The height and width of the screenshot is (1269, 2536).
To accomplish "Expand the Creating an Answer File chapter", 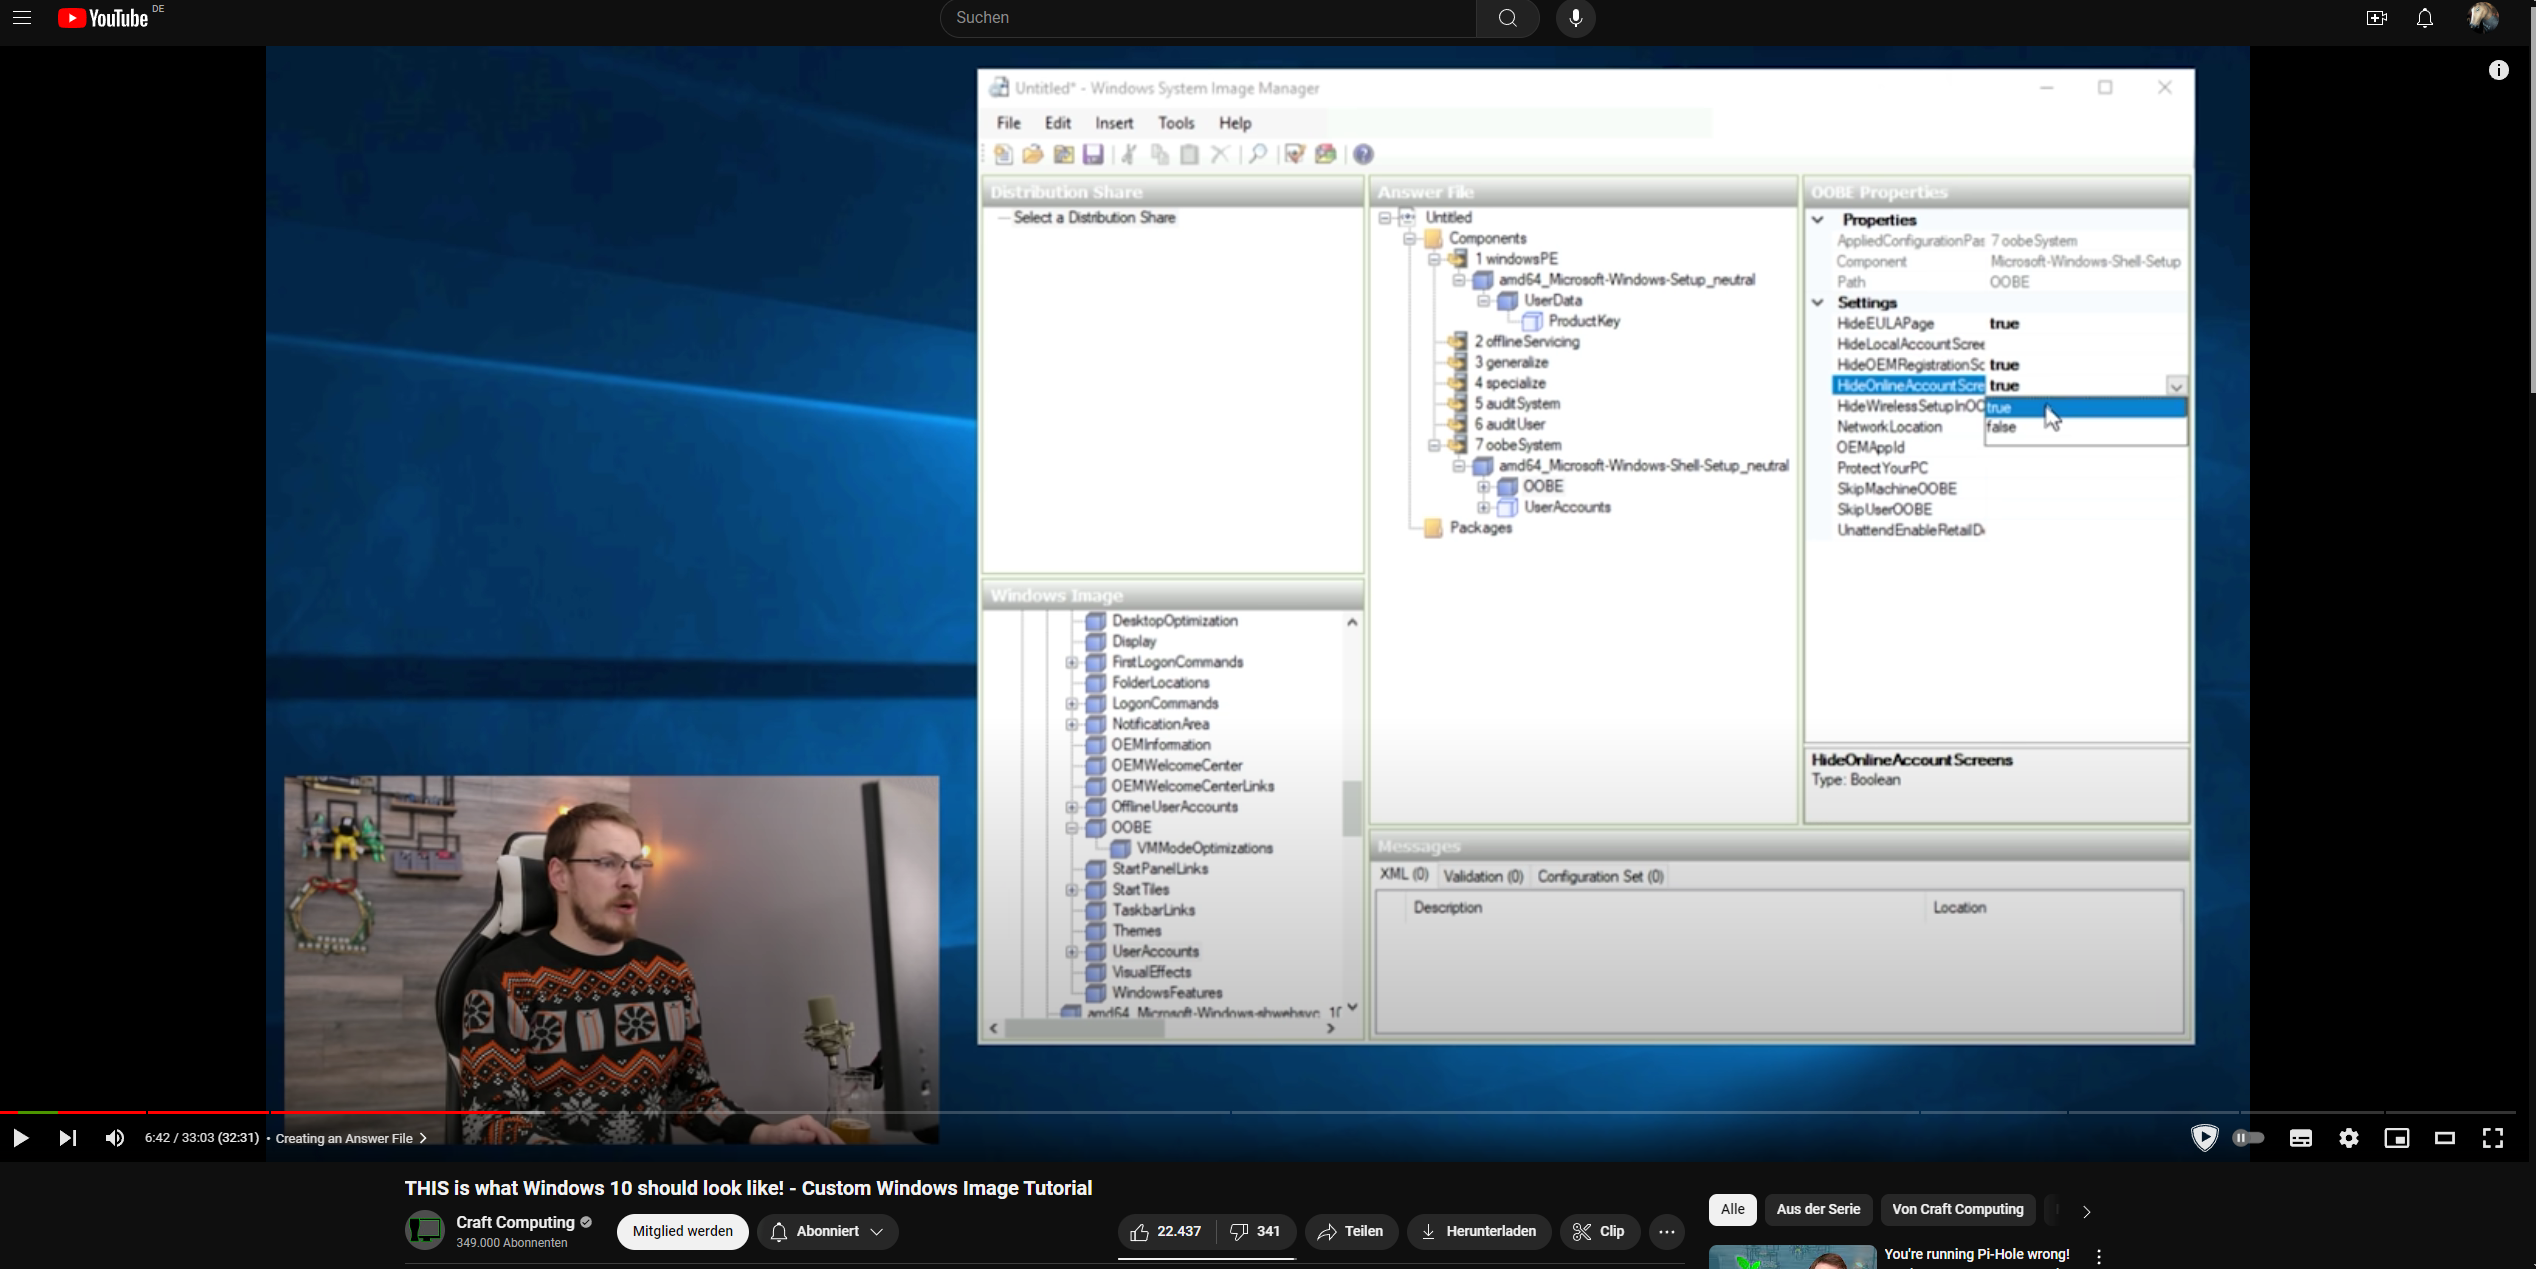I will tap(351, 1138).
